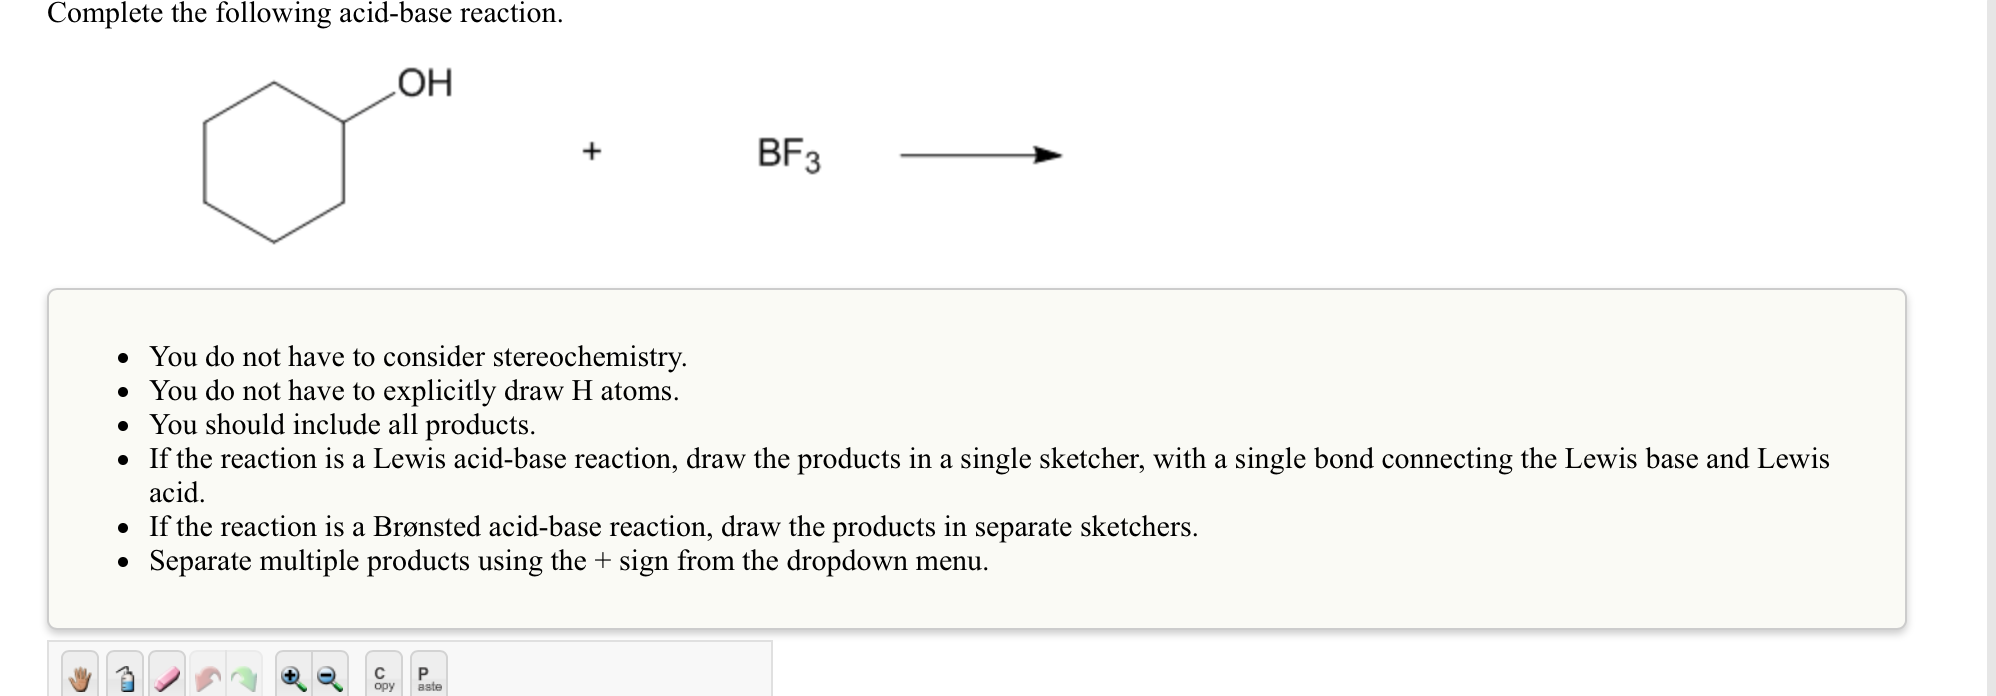1996x696 pixels.
Task: Zoom in using the magnifier icon
Action: (x=290, y=678)
